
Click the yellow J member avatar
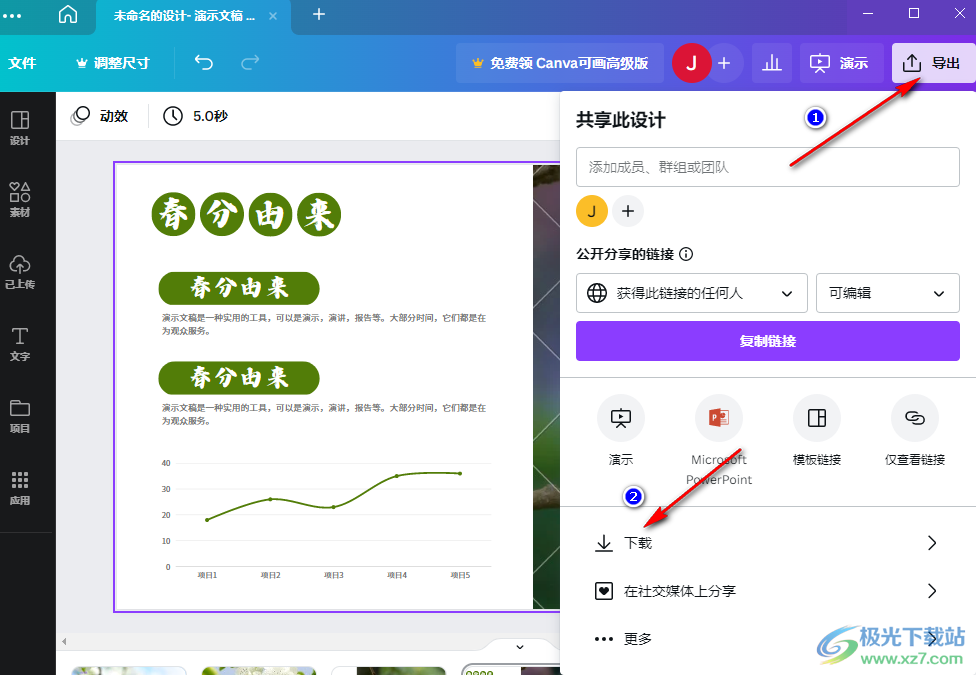pos(591,211)
